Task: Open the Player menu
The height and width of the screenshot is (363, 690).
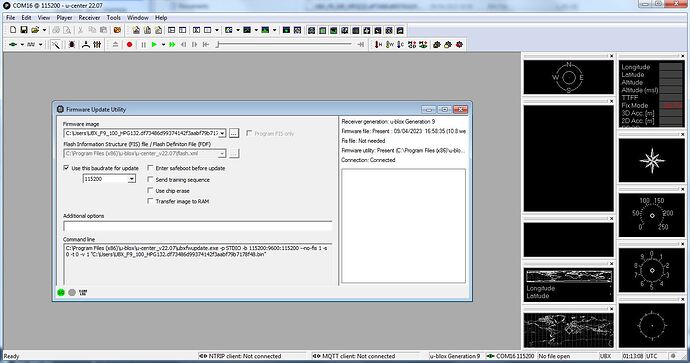Action: tap(64, 18)
